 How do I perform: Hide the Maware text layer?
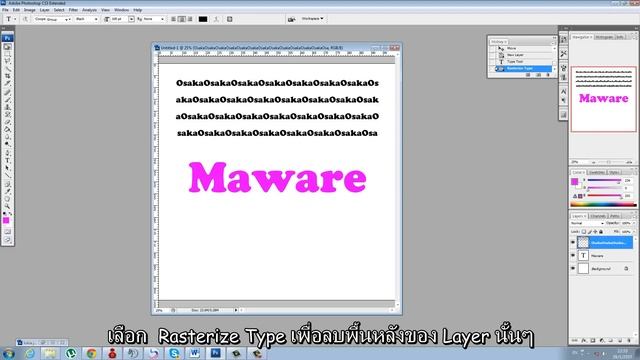click(x=573, y=256)
